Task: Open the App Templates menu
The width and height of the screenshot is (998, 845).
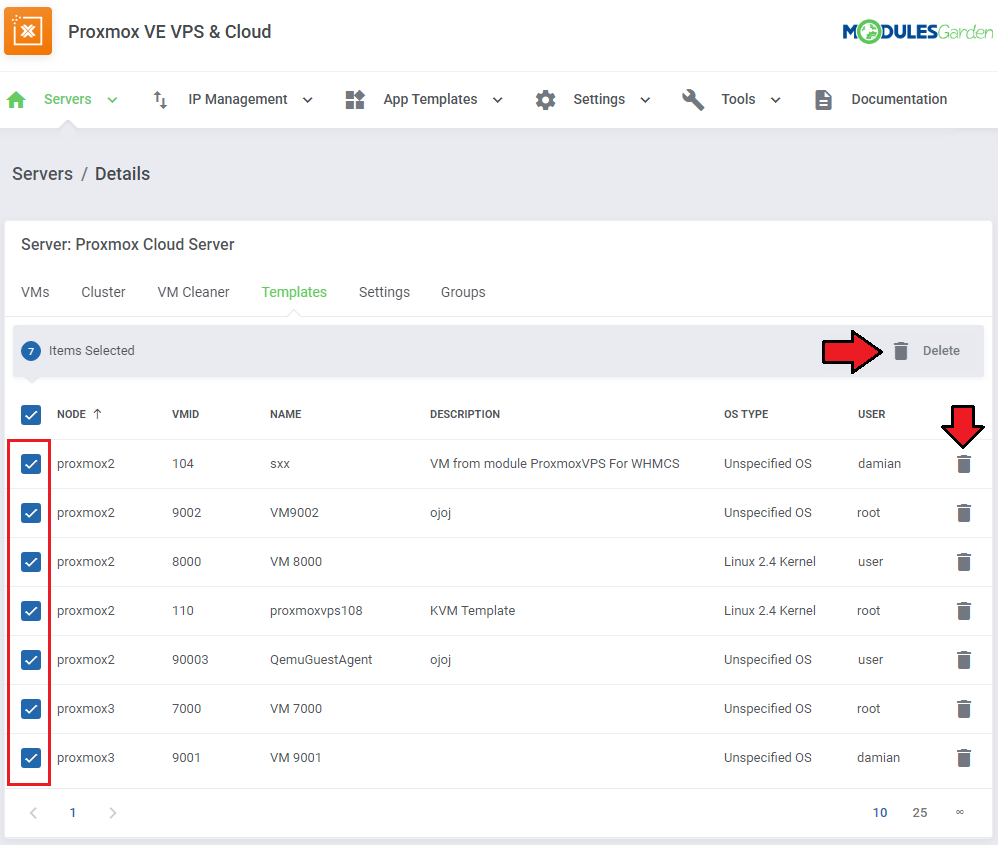Action: pyautogui.click(x=430, y=99)
